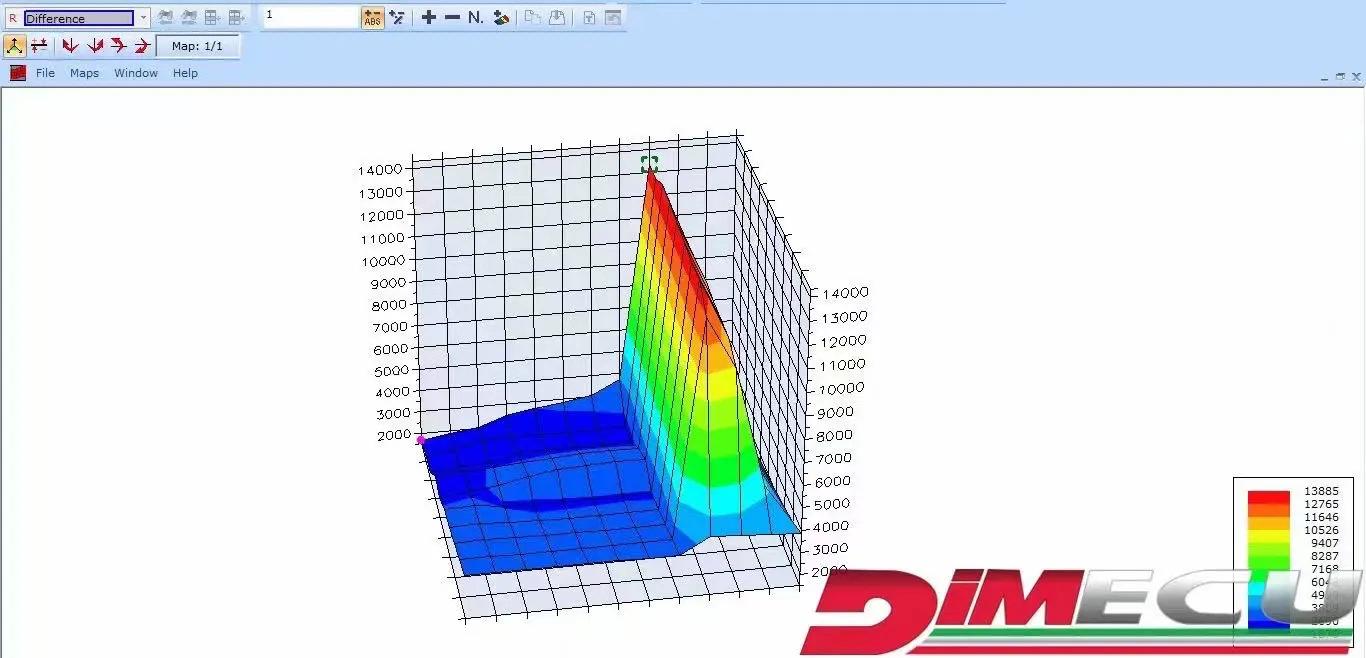Click the 14000 label on the left axis

point(380,170)
